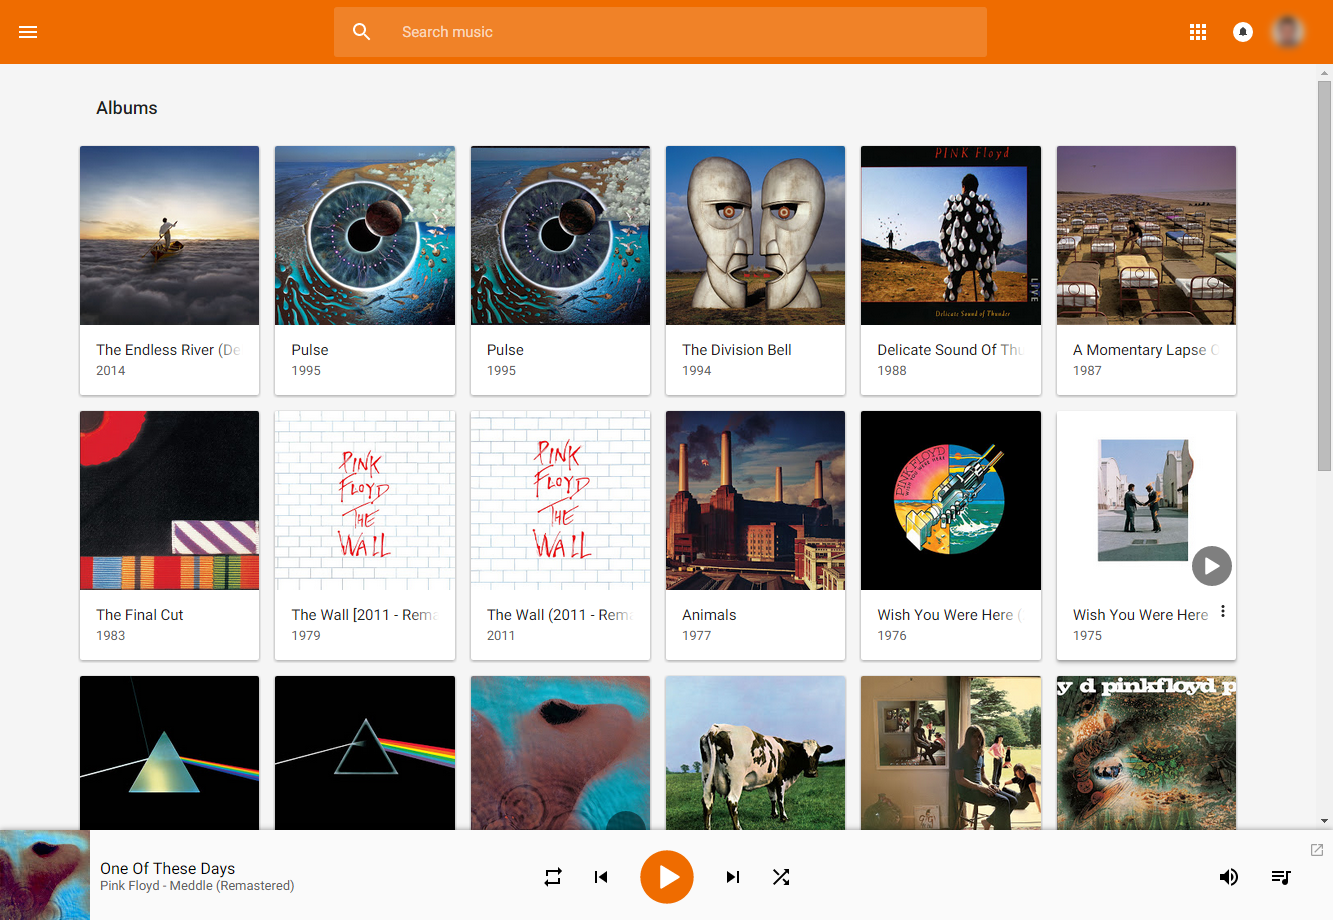Image resolution: width=1333 pixels, height=920 pixels.
Task: Click the search magnifier icon
Action: [362, 32]
